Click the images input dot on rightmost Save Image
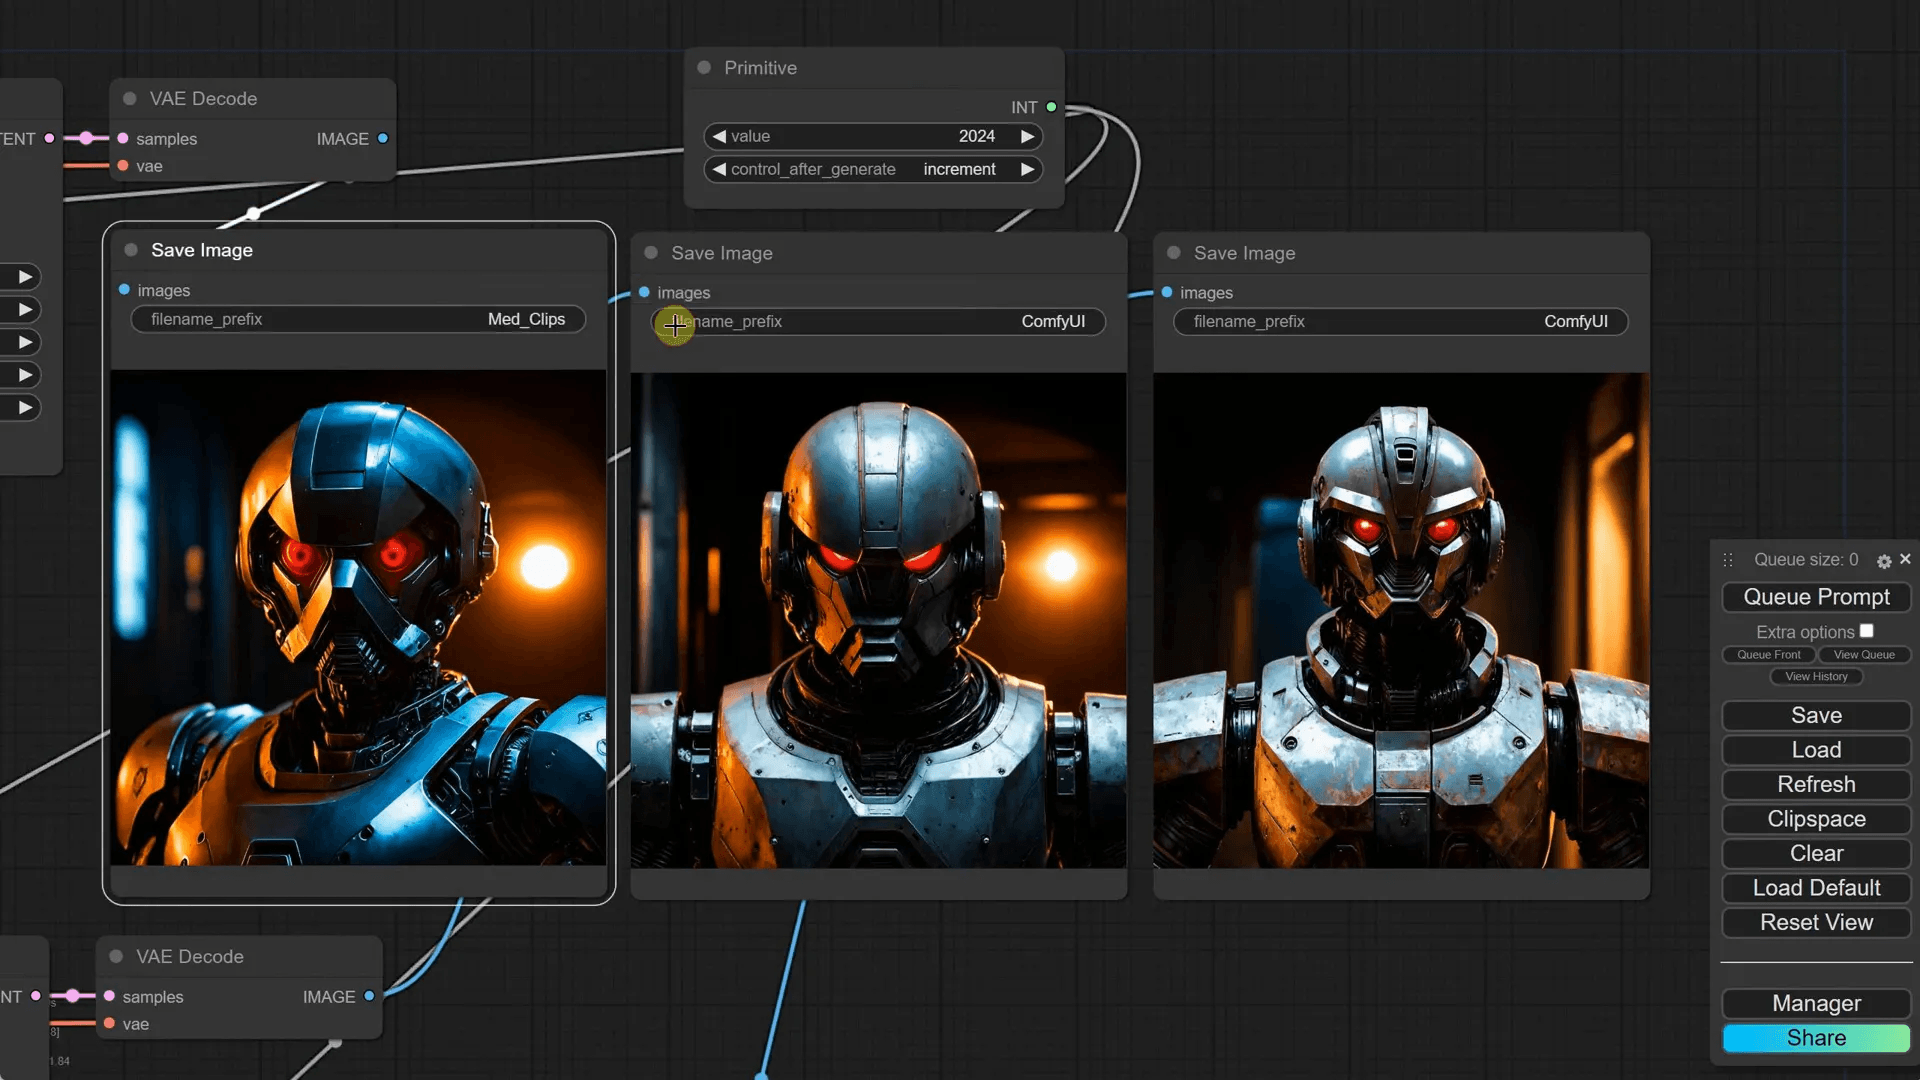The image size is (1920, 1080). click(x=1167, y=292)
